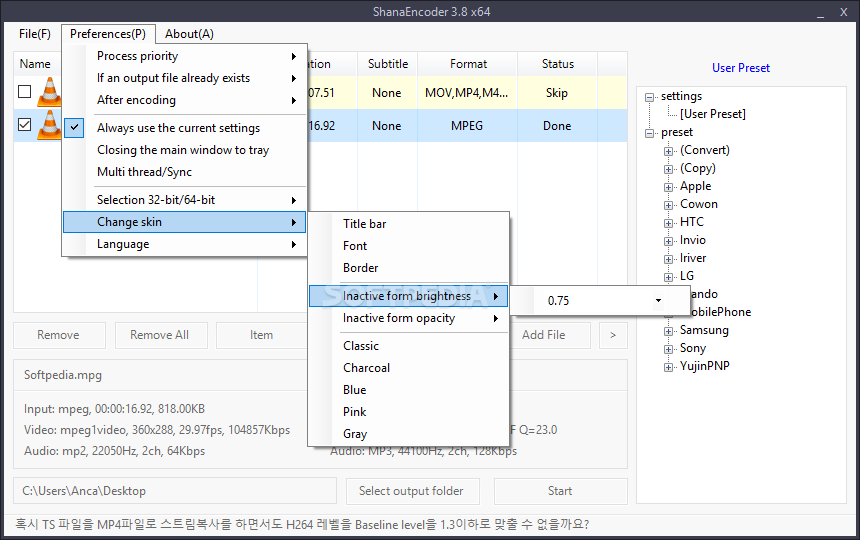Viewport: 860px width, 540px height.
Task: Click the VLC cone icon of the first file
Action: point(49,92)
